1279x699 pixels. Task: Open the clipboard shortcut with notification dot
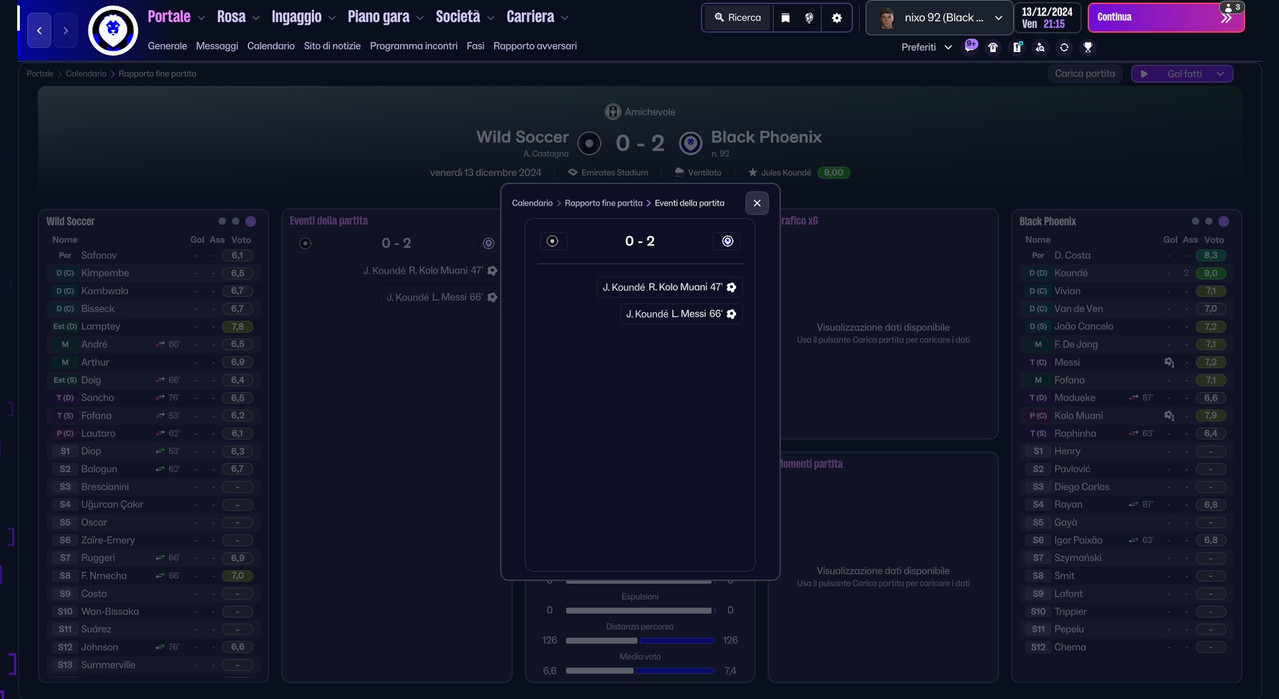point(1017,47)
